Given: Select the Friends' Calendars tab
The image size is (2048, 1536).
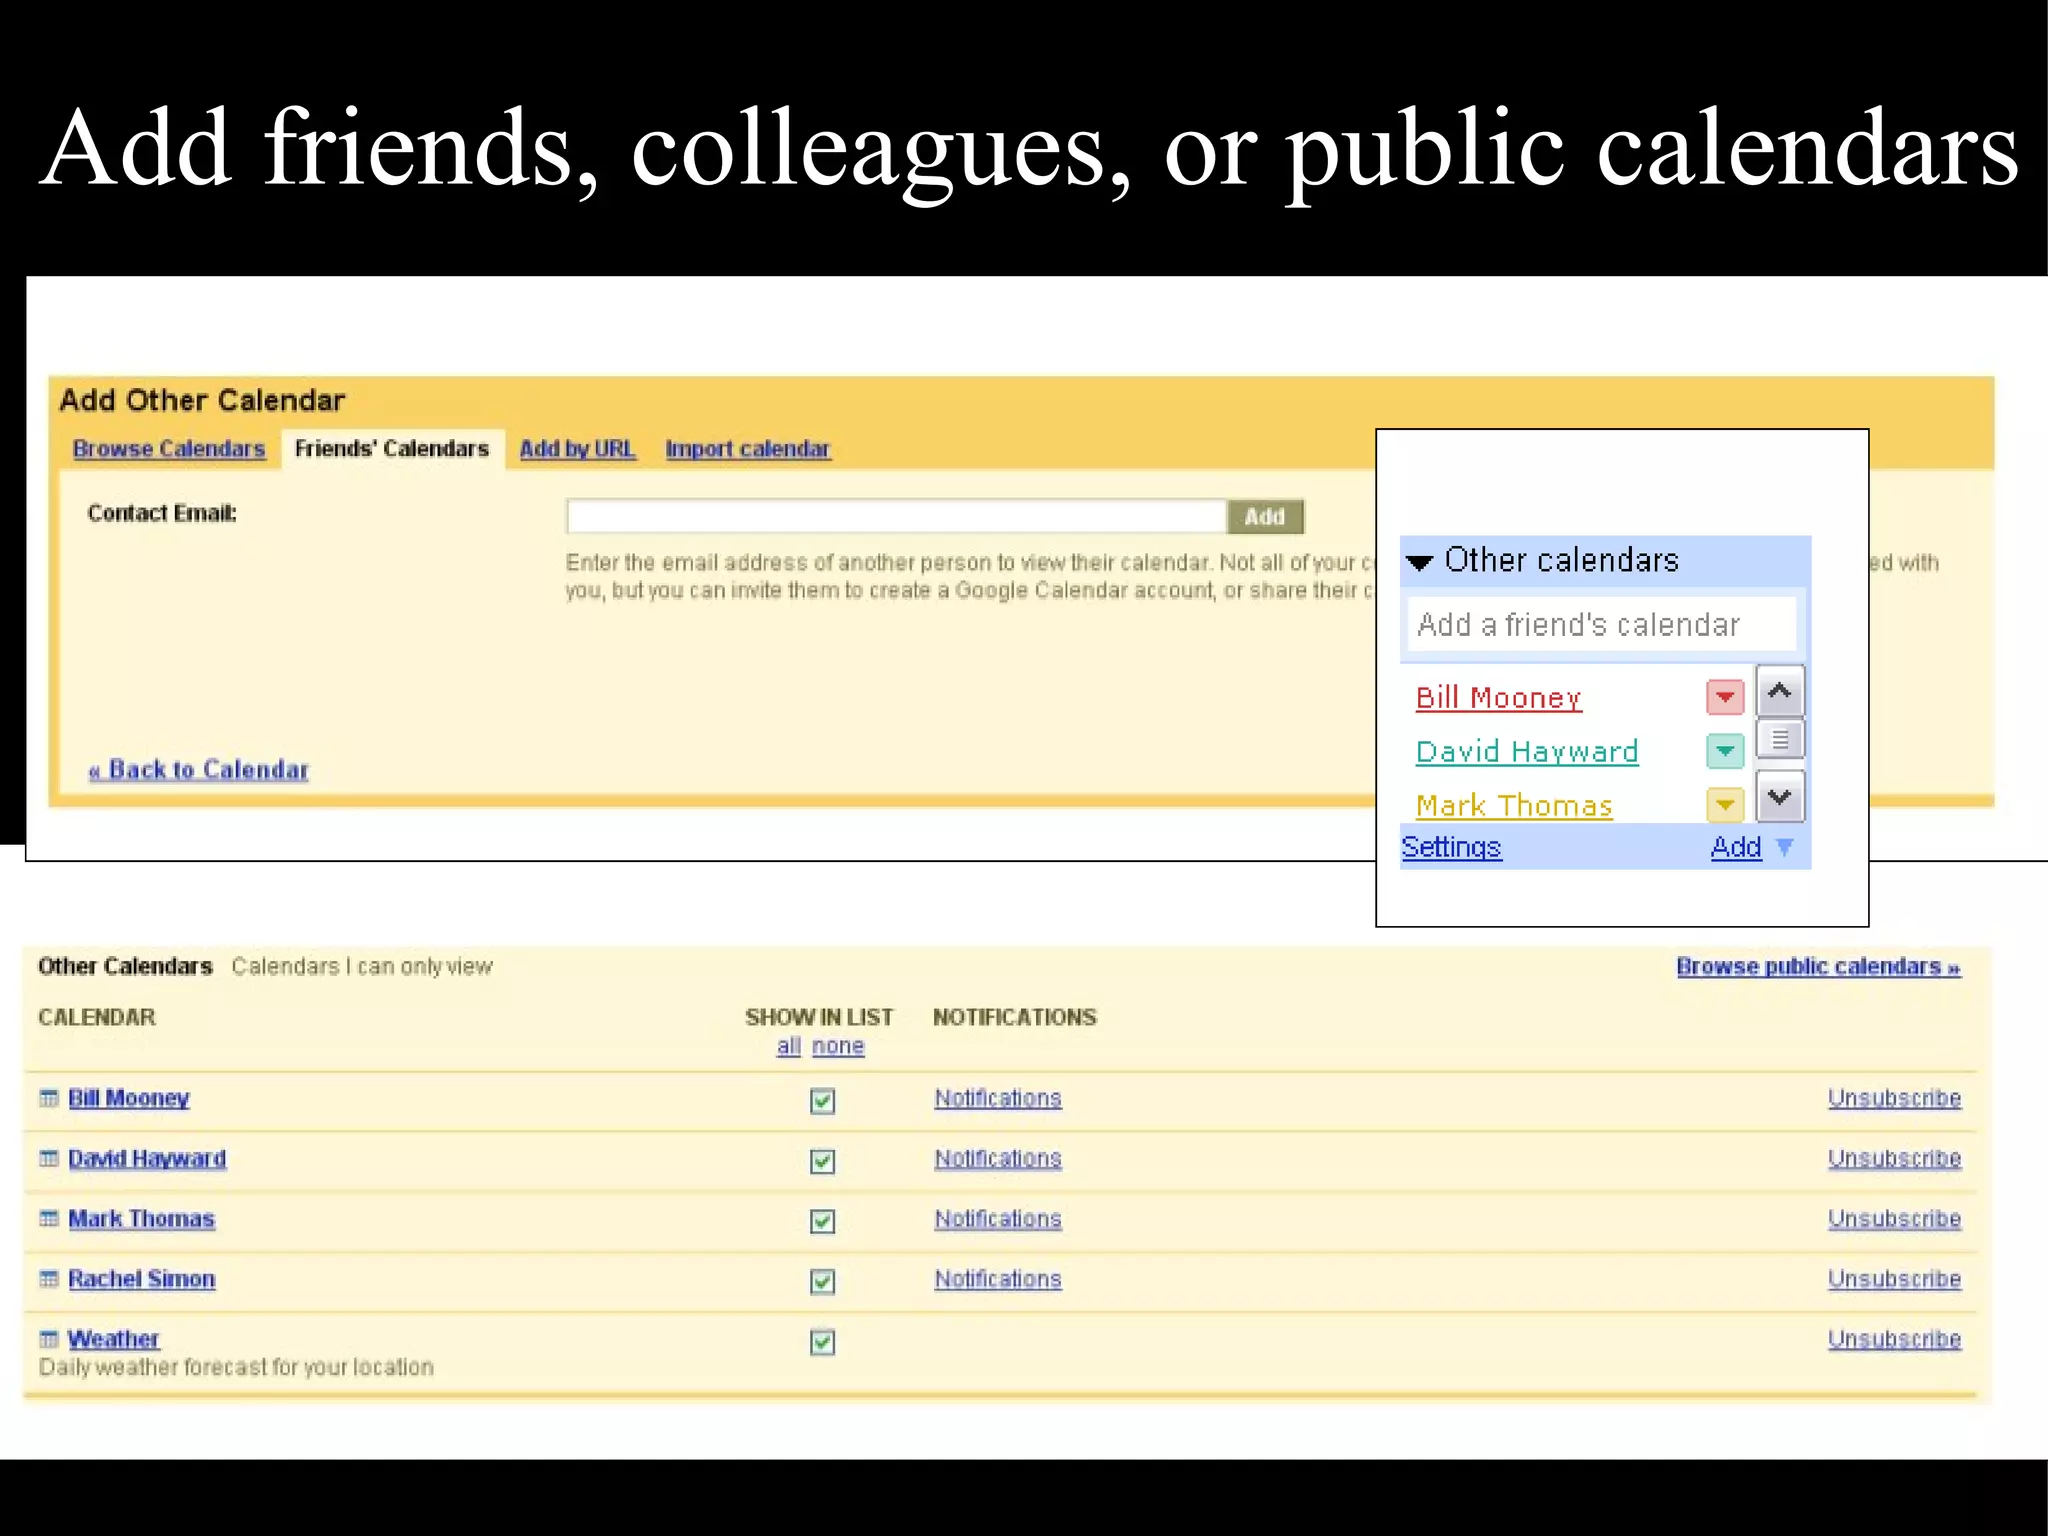Looking at the screenshot, I should click(x=392, y=449).
